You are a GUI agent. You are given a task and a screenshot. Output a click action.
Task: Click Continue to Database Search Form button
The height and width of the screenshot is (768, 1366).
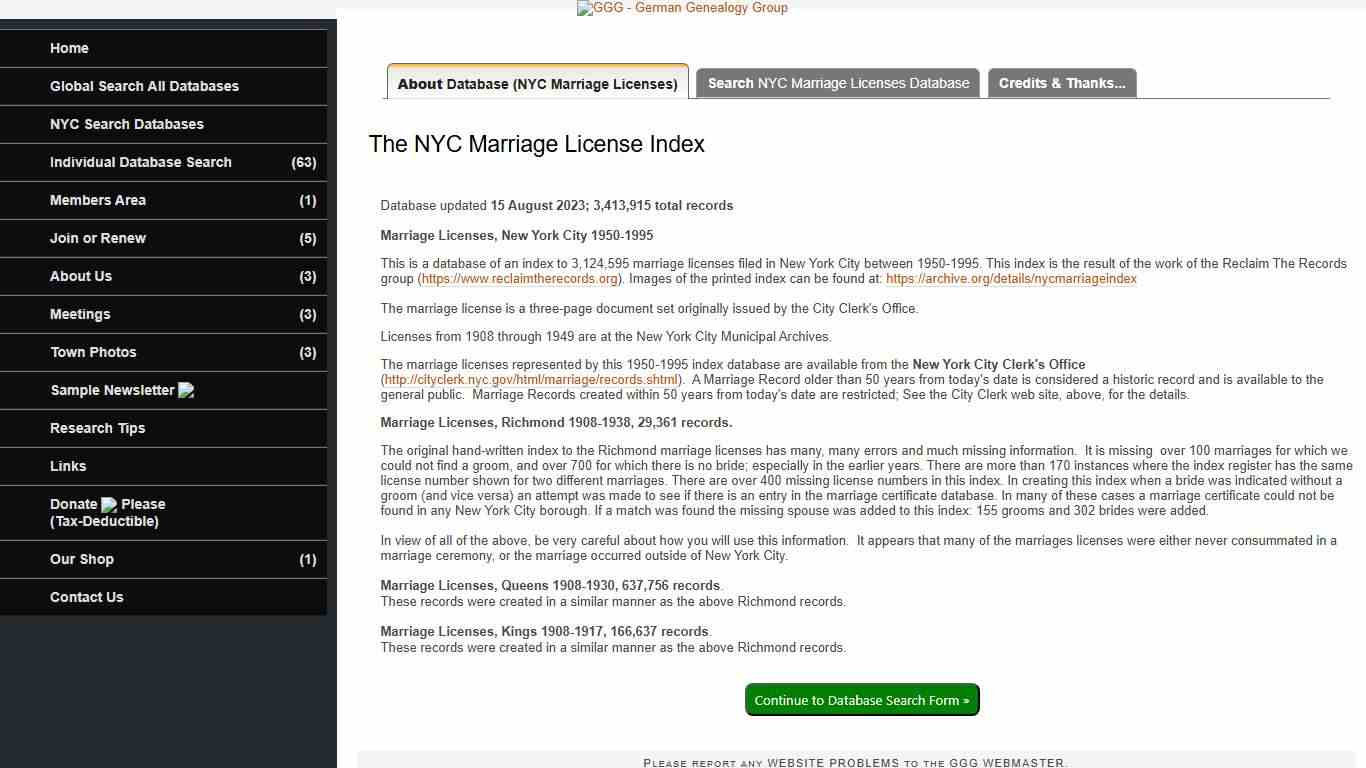pos(861,700)
